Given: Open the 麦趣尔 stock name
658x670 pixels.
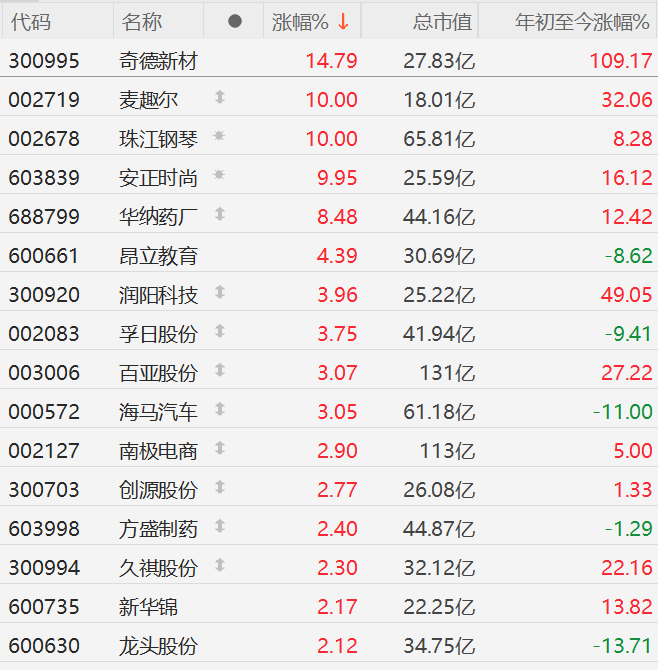Looking at the screenshot, I should click(x=148, y=100).
